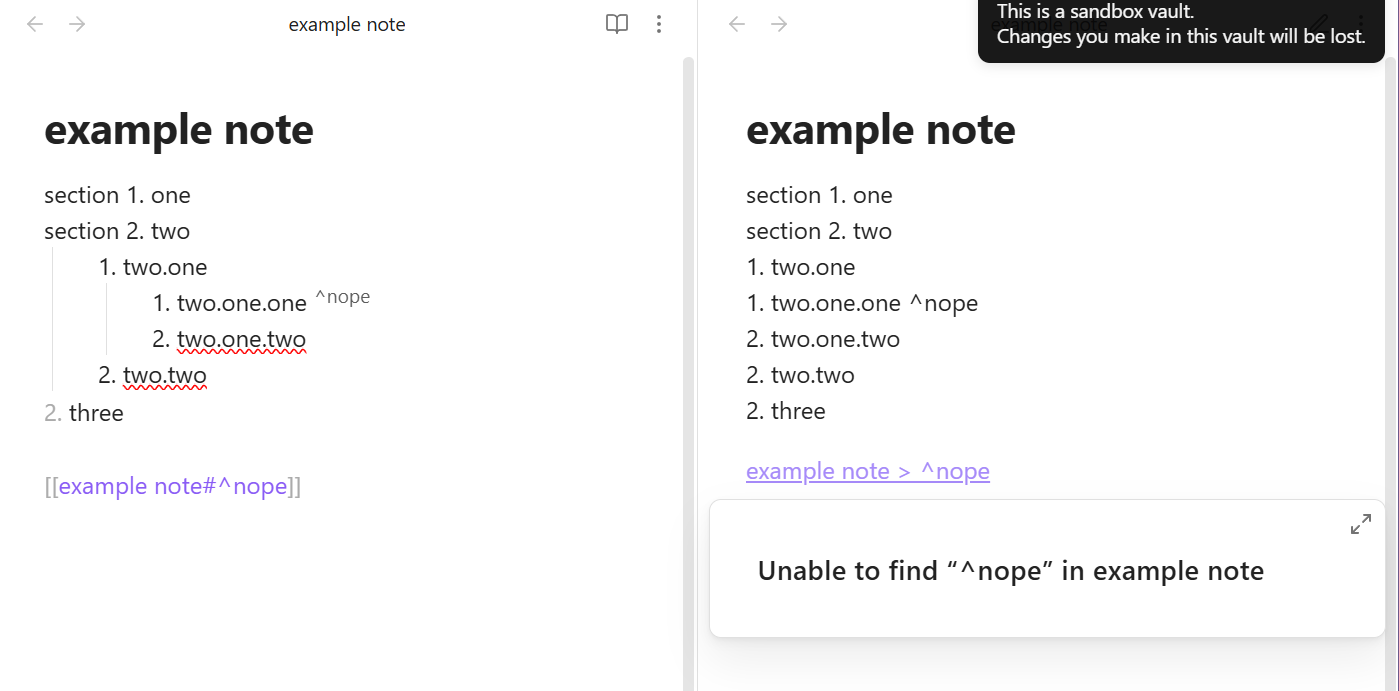Image resolution: width=1399 pixels, height=691 pixels.
Task: Click the [[example note#^nope]] wikilink in the editor
Action: [173, 487]
